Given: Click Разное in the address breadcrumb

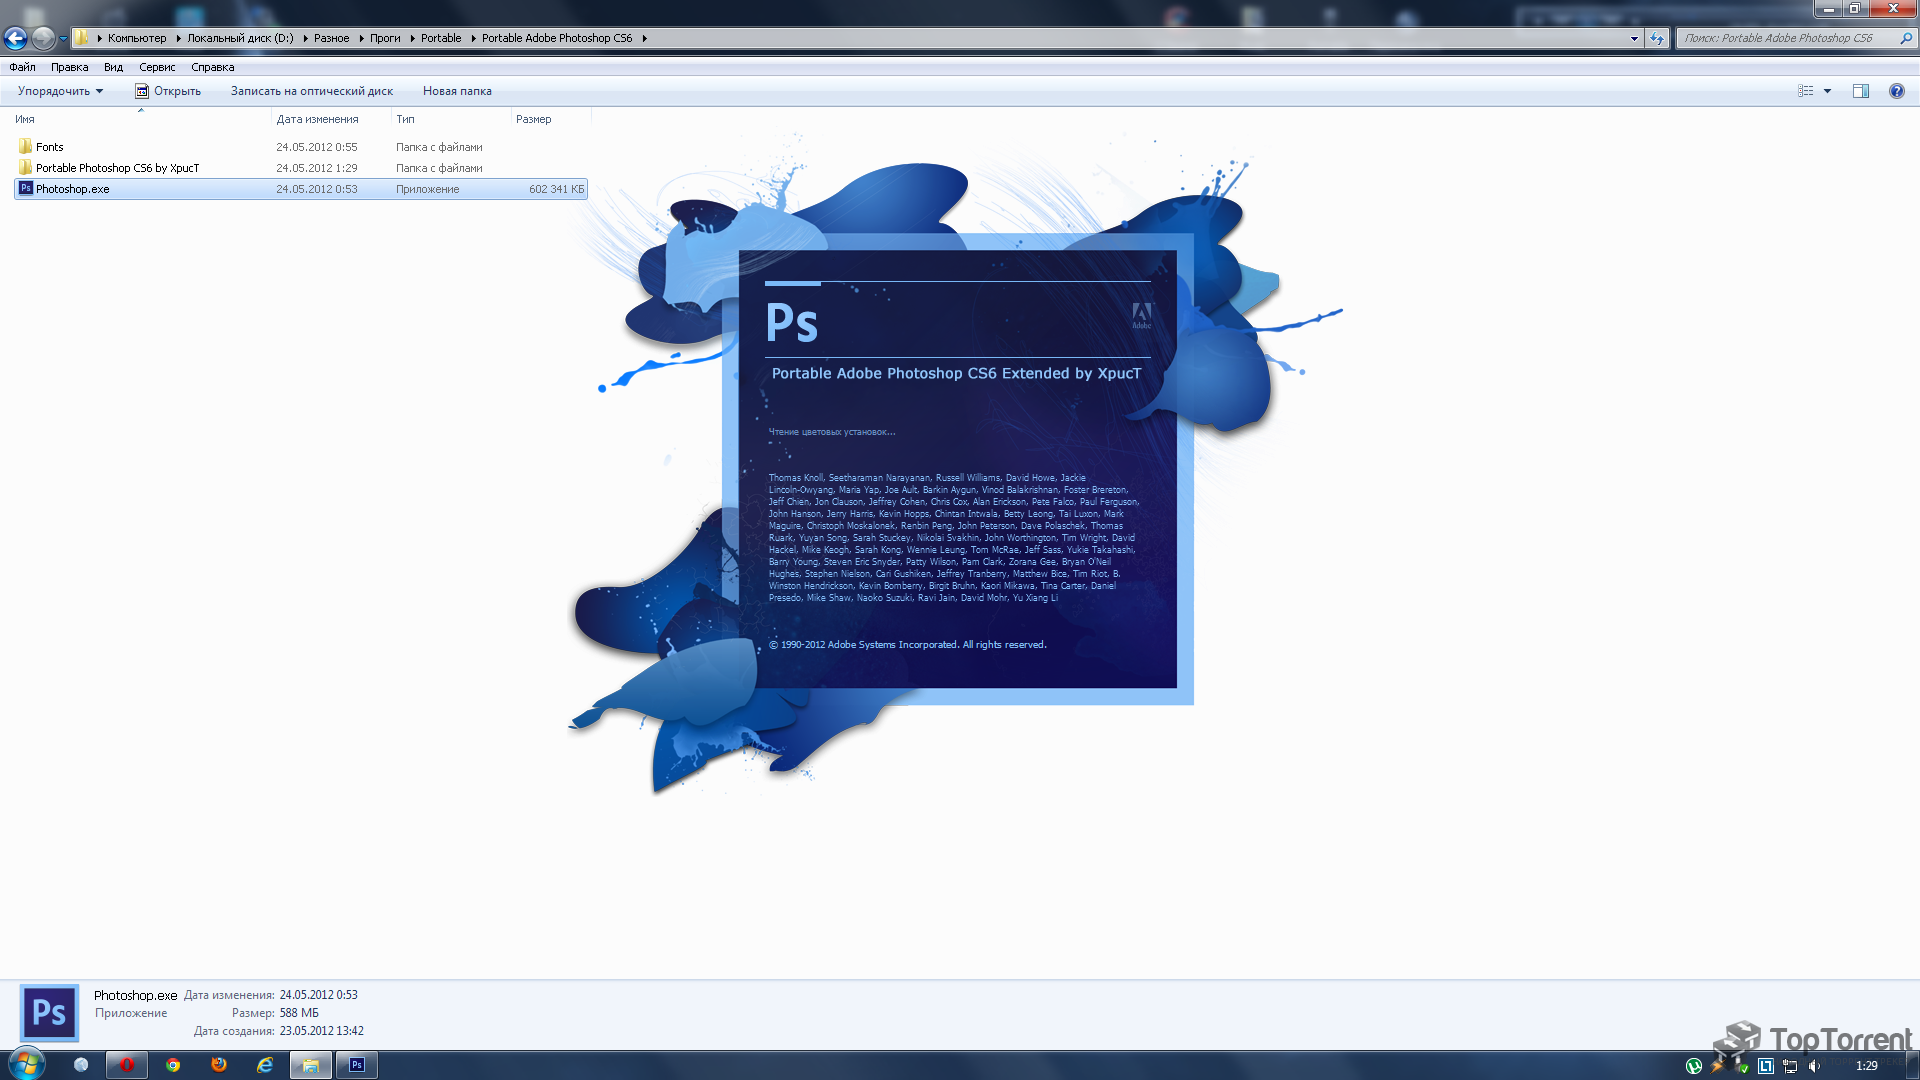Looking at the screenshot, I should [331, 38].
